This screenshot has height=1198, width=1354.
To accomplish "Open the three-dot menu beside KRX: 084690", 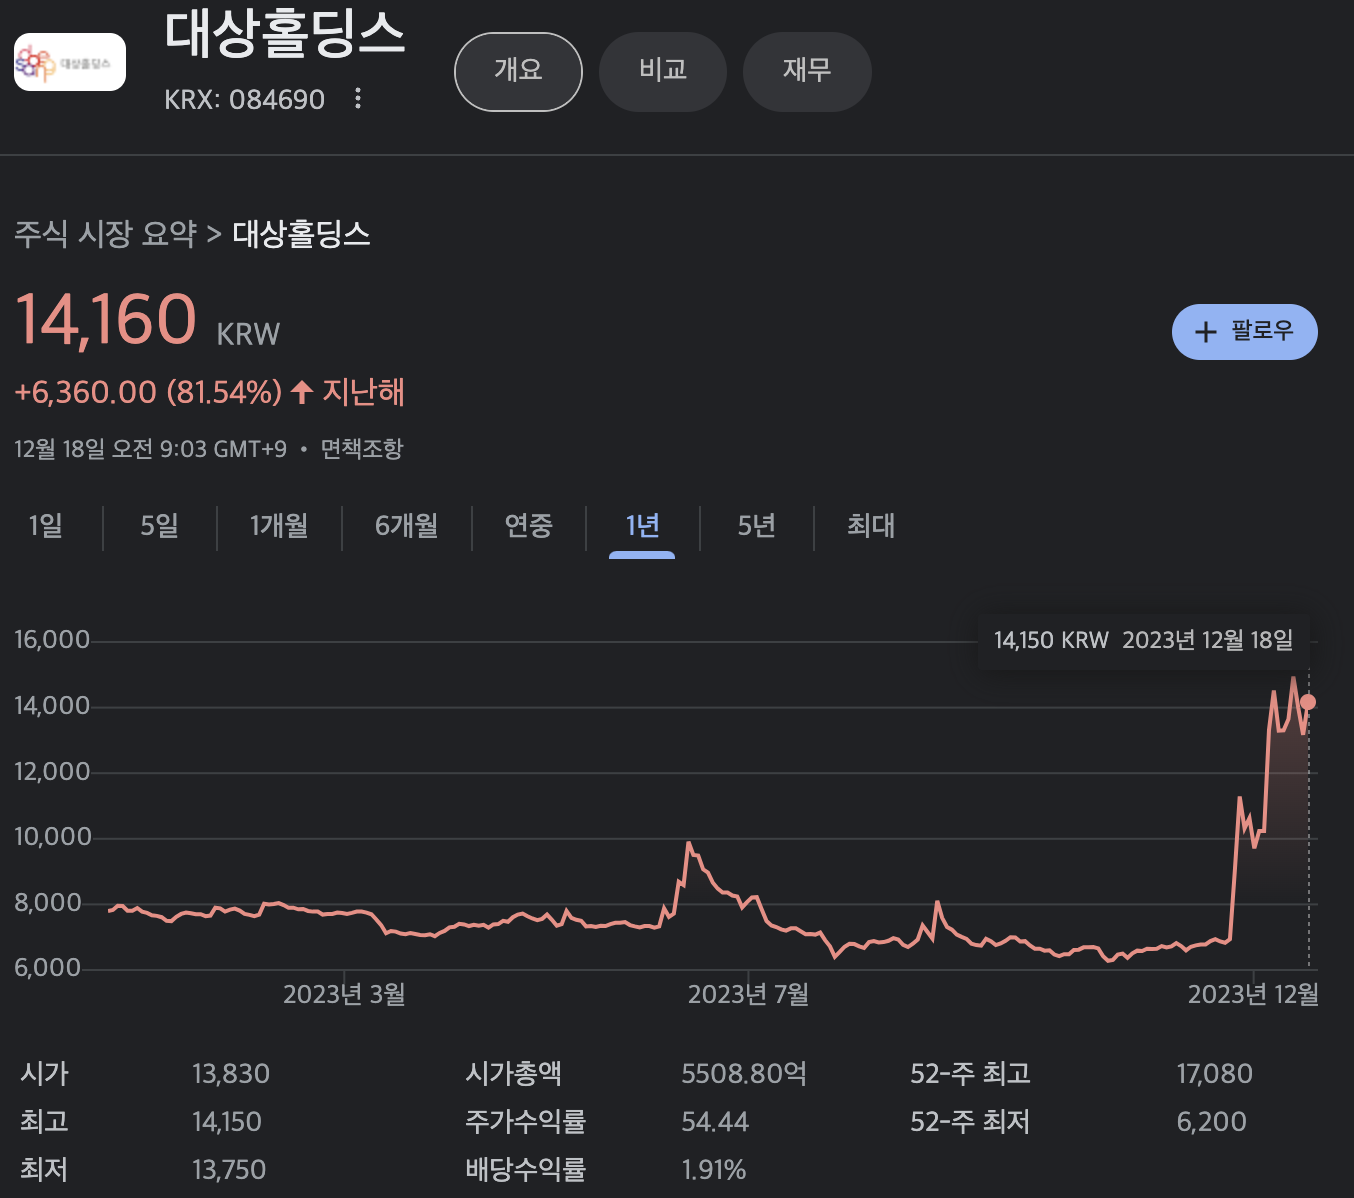I will 358,99.
